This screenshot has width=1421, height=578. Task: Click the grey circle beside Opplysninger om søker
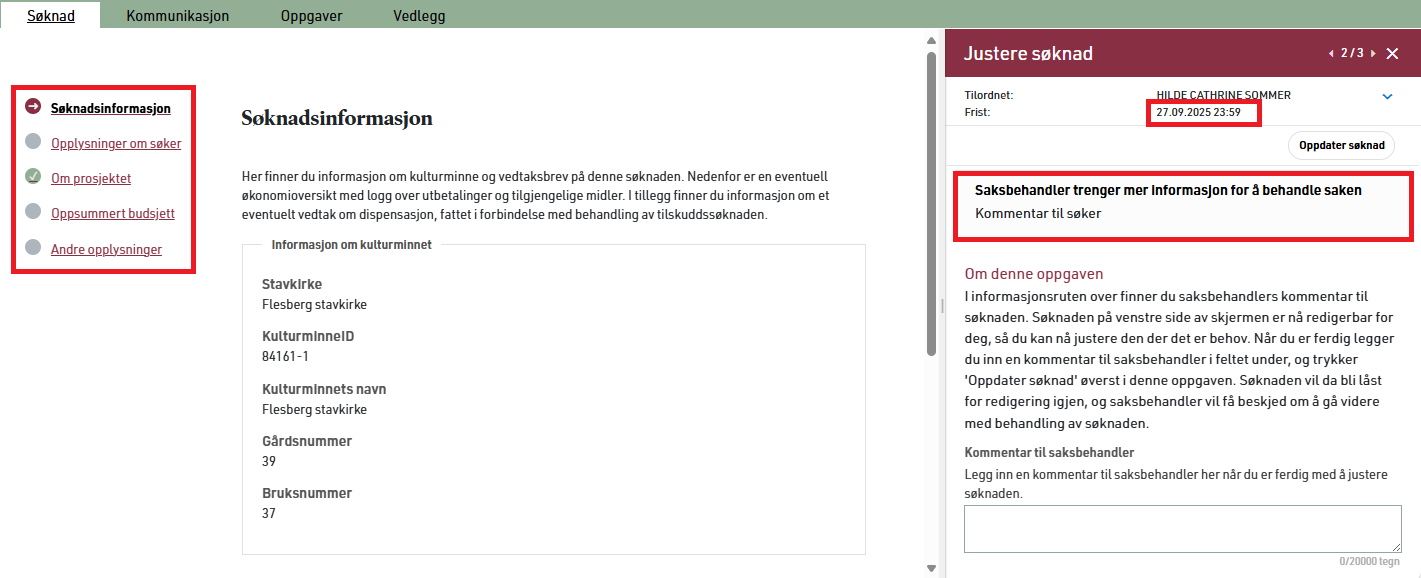33,143
